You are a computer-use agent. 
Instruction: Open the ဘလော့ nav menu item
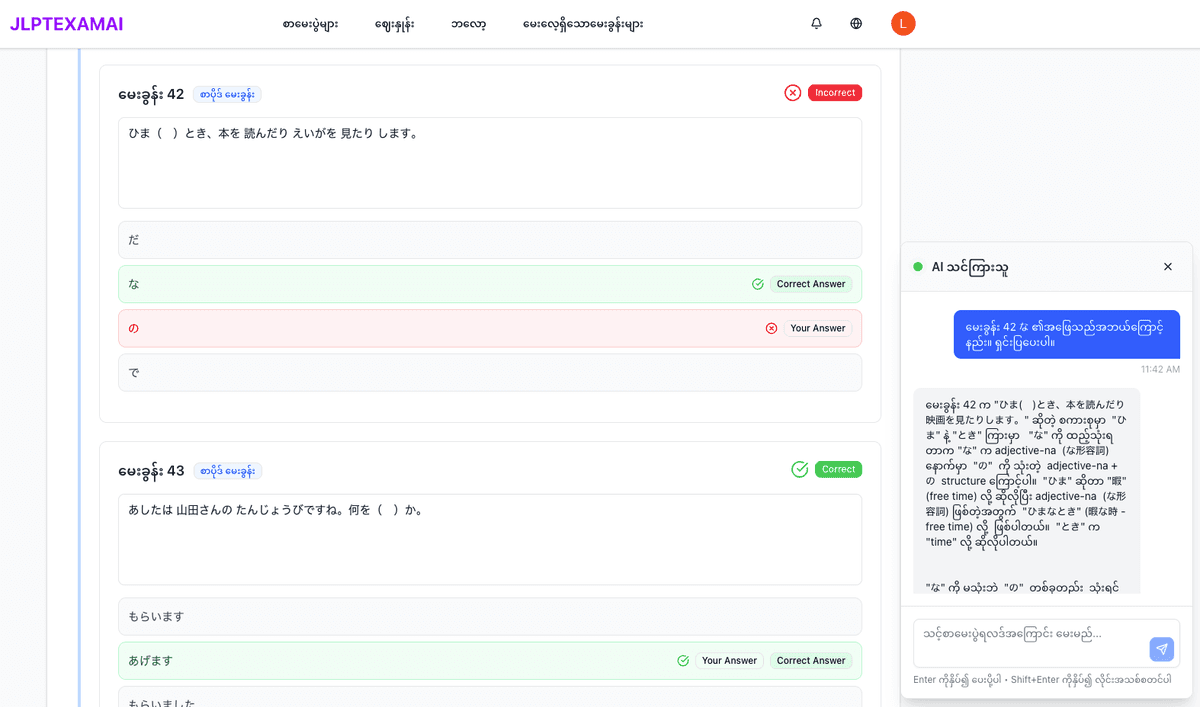tap(468, 24)
